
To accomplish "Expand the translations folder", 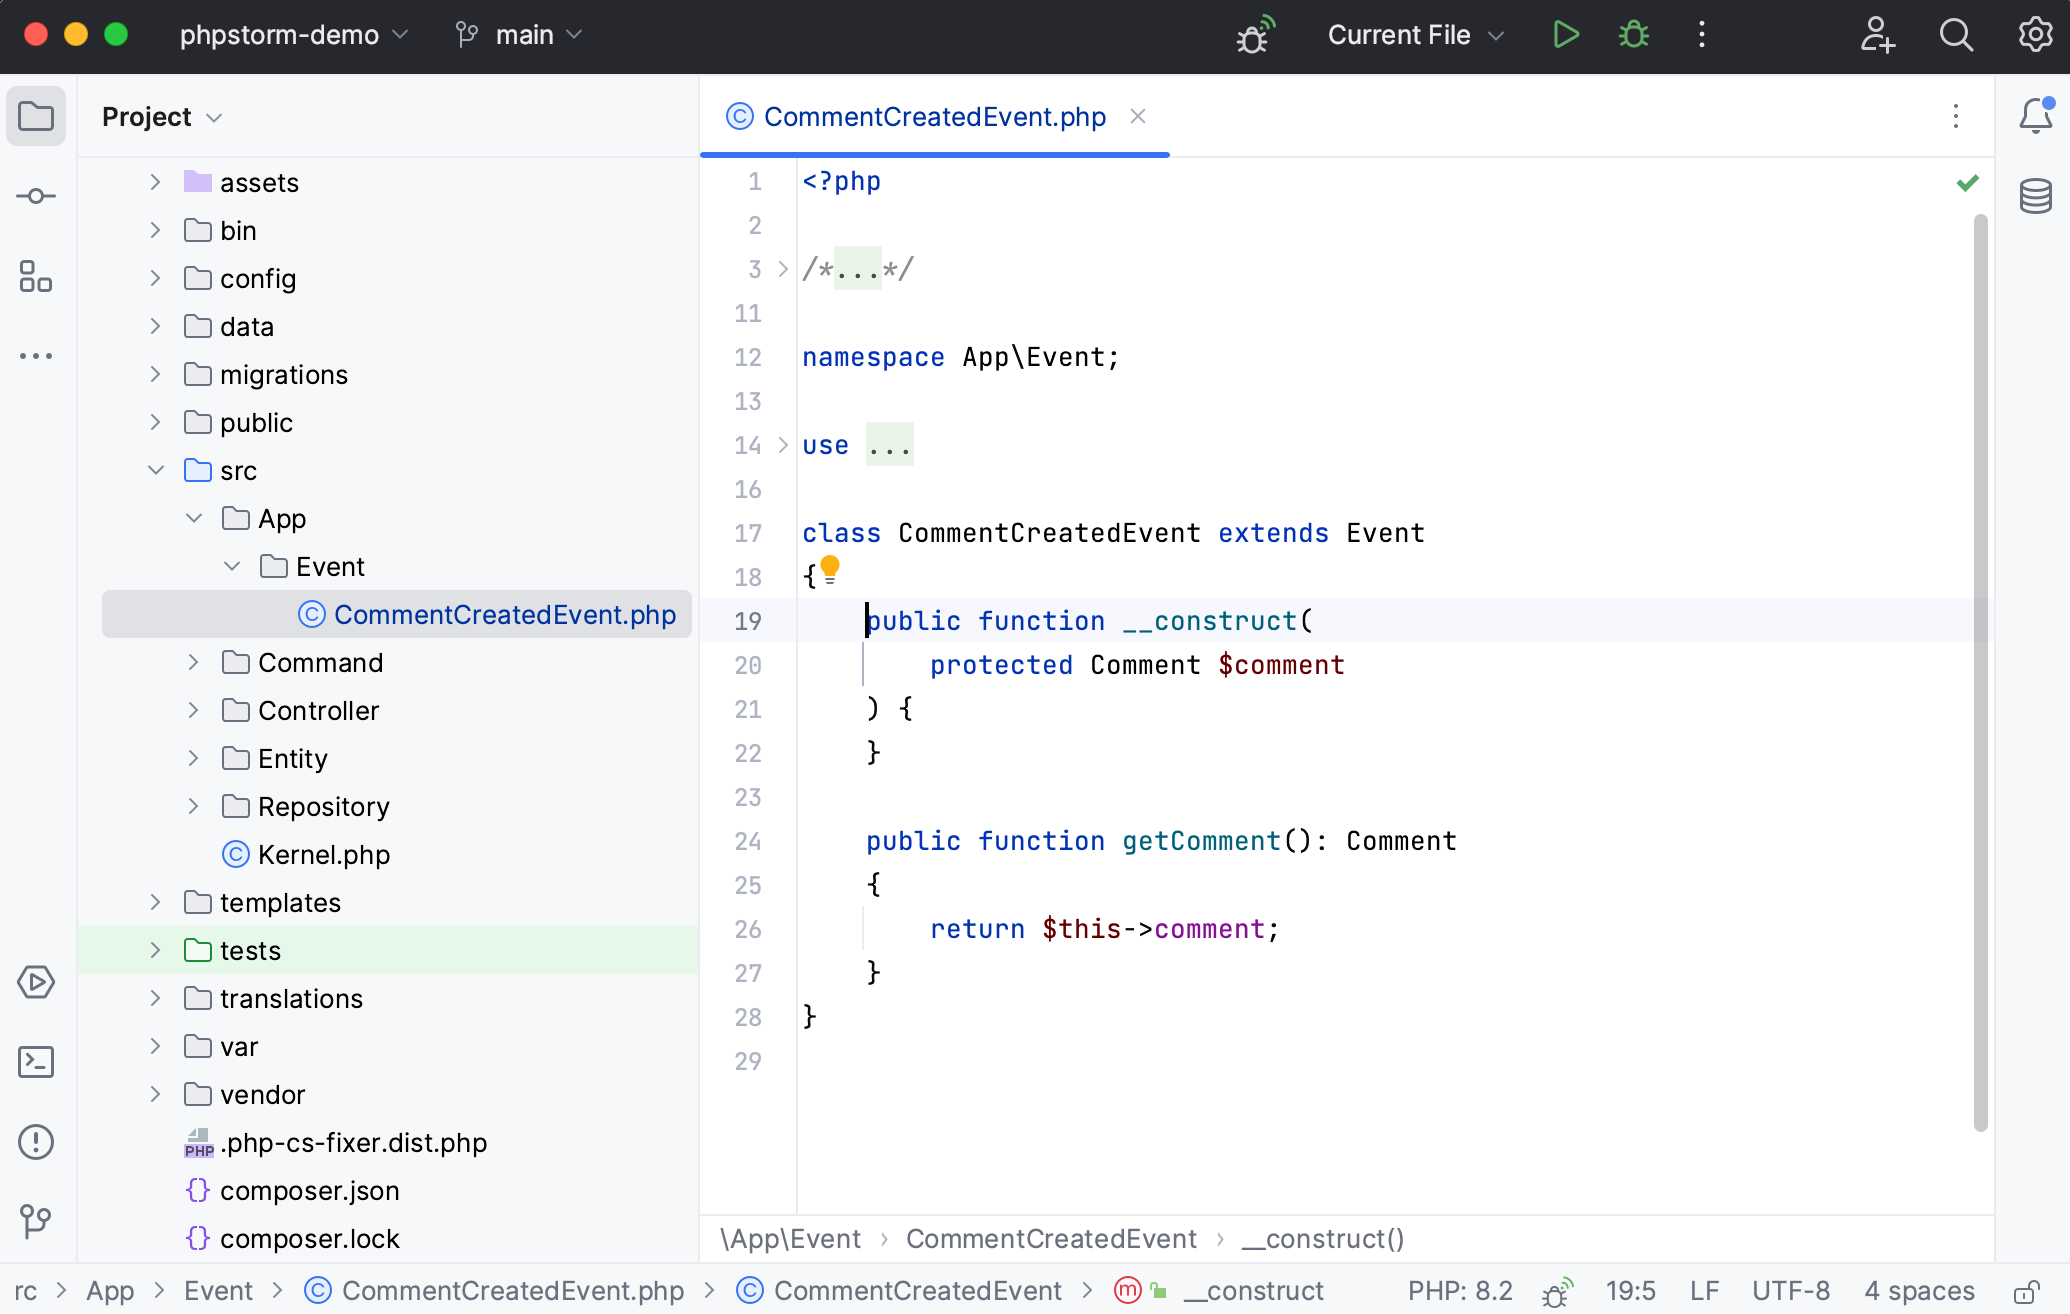I will pyautogui.click(x=155, y=998).
